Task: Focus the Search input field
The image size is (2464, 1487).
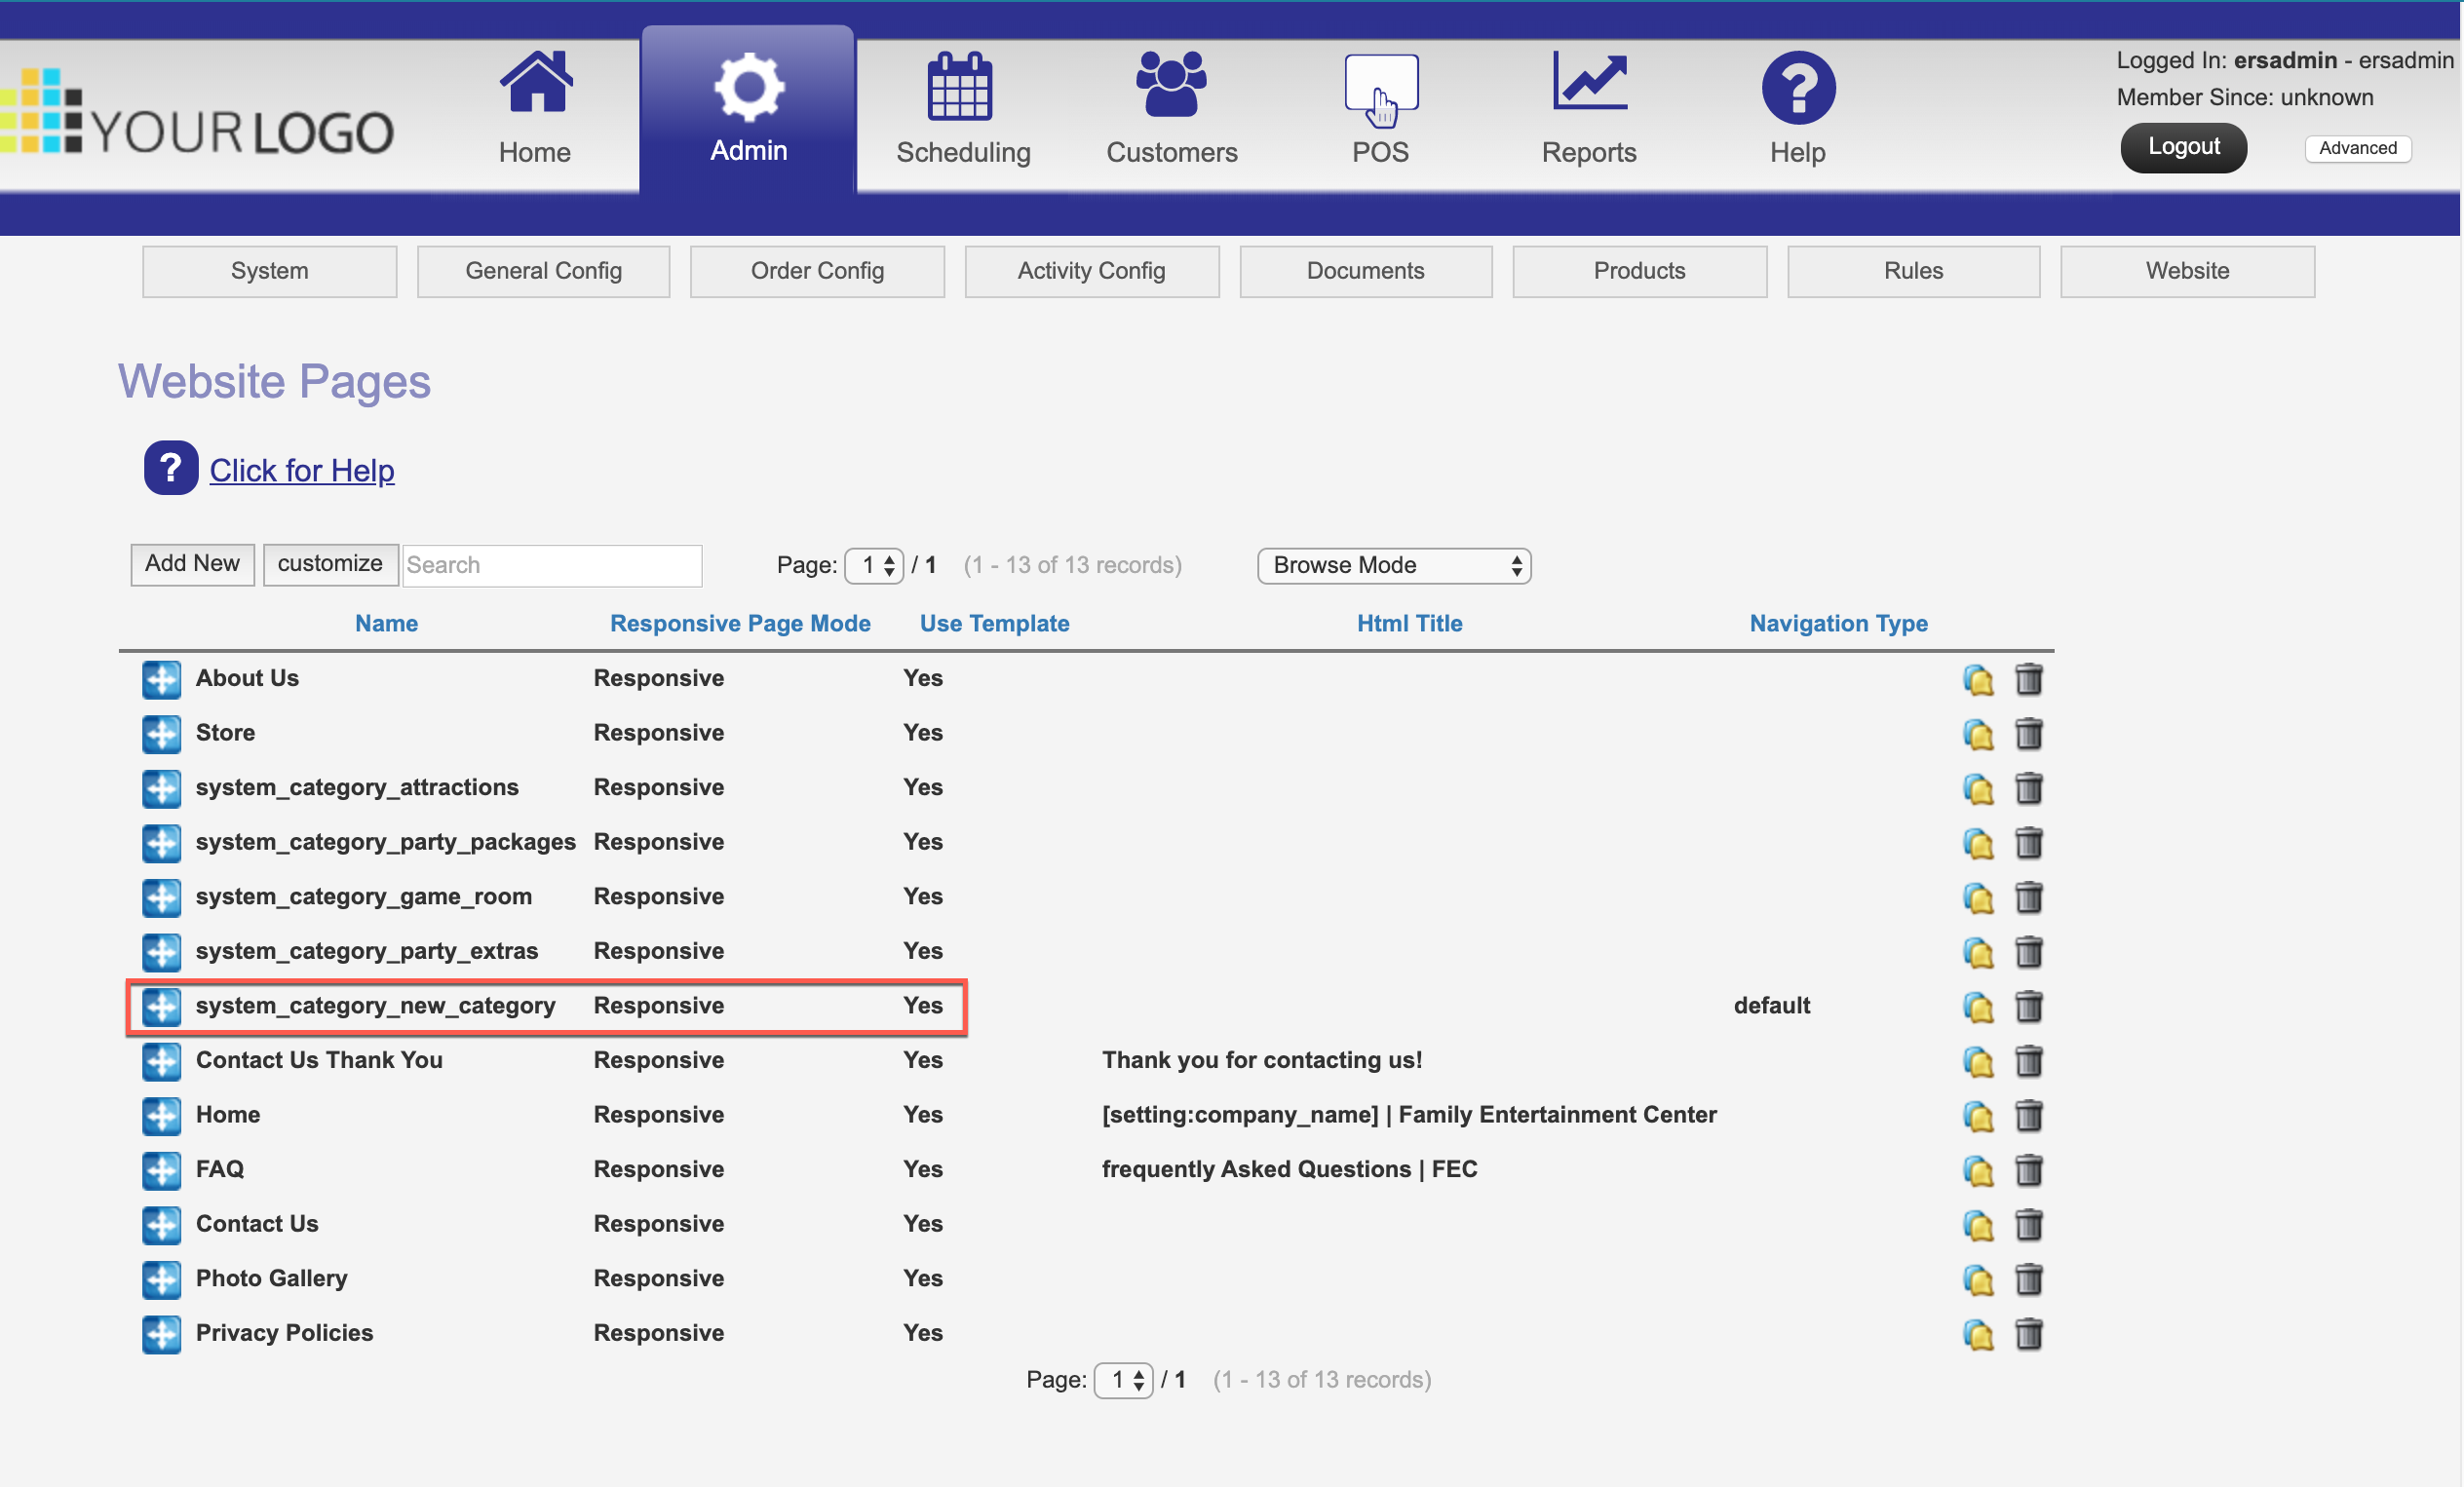Action: click(552, 565)
